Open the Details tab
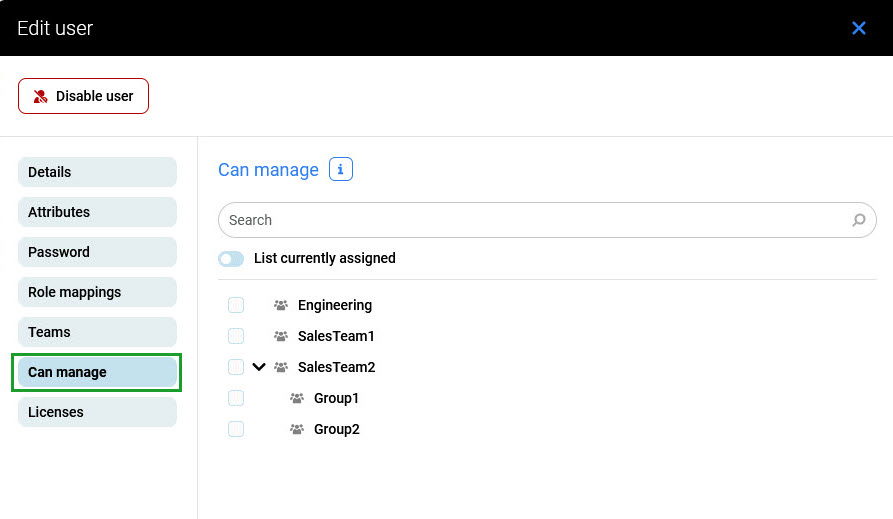 pyautogui.click(x=97, y=172)
